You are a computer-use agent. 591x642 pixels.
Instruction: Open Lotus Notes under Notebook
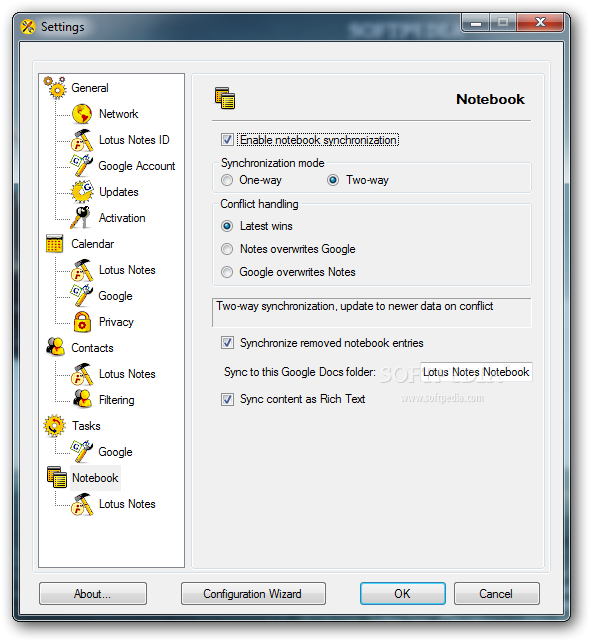pos(127,504)
